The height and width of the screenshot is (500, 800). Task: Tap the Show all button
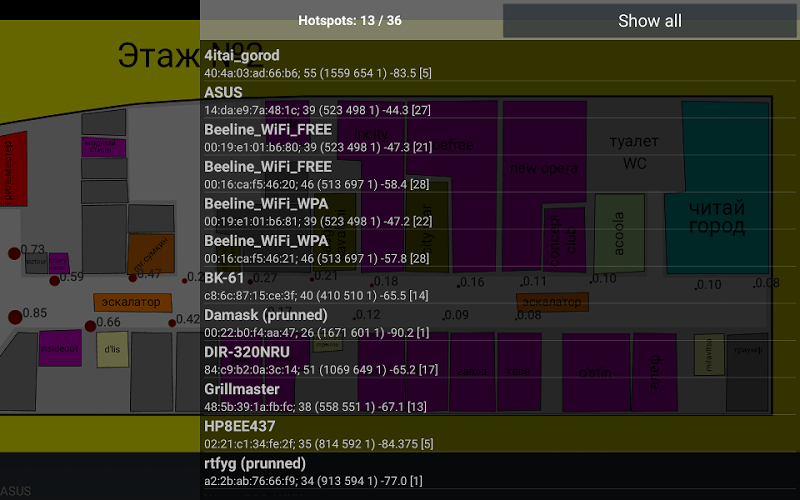click(x=649, y=21)
